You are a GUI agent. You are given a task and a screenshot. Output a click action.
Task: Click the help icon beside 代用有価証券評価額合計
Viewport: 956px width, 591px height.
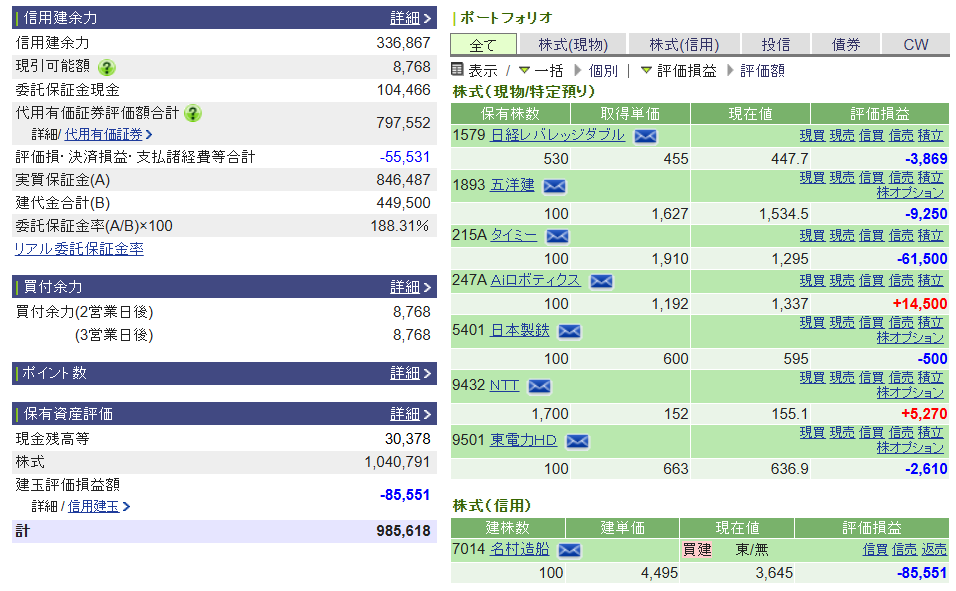(193, 113)
